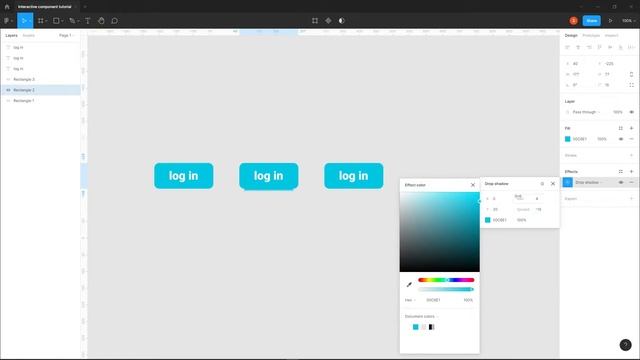Open the Pass through blend mode dropdown
640x360 pixels.
point(586,112)
